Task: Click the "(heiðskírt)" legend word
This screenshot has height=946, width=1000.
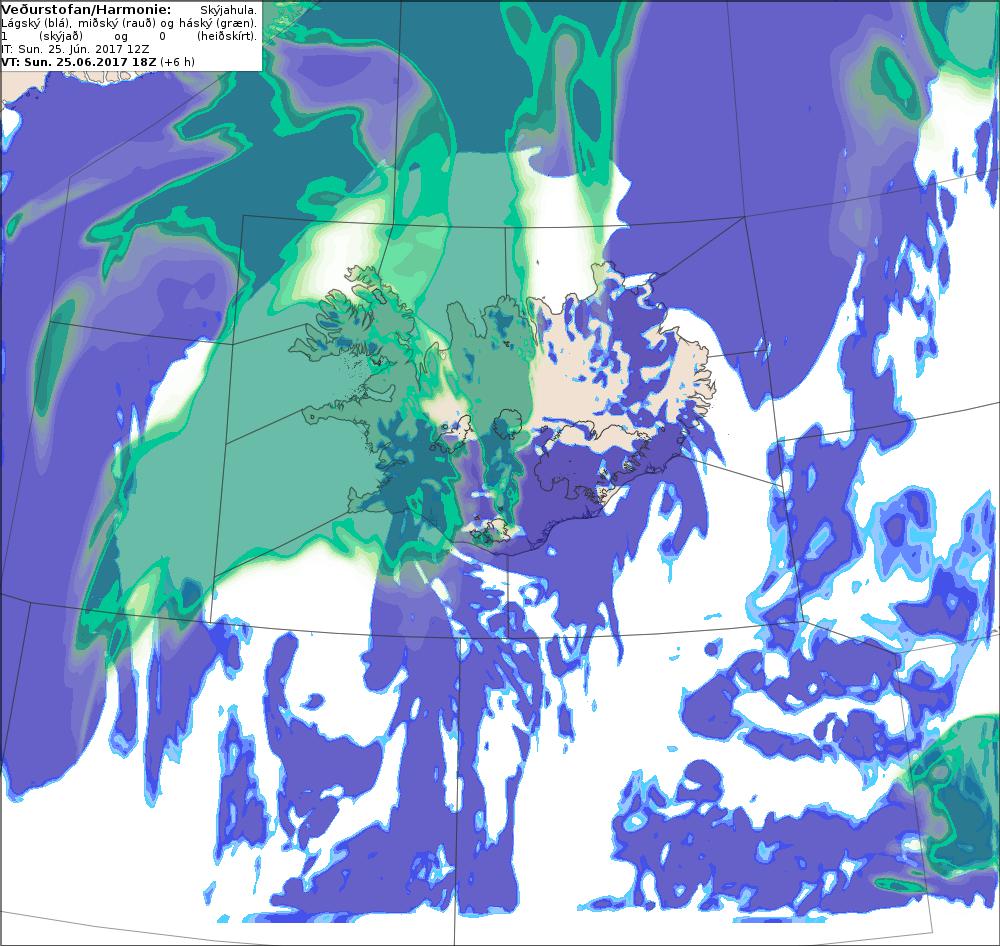Action: (227, 36)
